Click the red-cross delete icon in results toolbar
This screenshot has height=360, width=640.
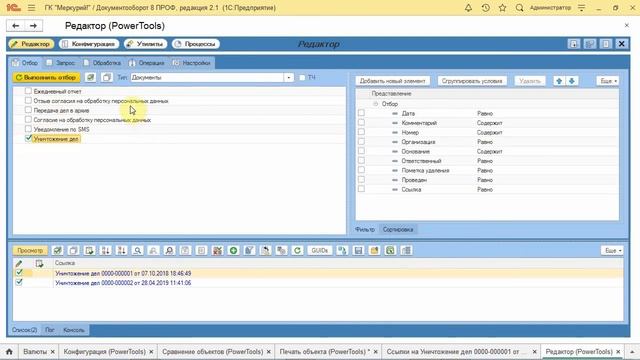pos(217,250)
